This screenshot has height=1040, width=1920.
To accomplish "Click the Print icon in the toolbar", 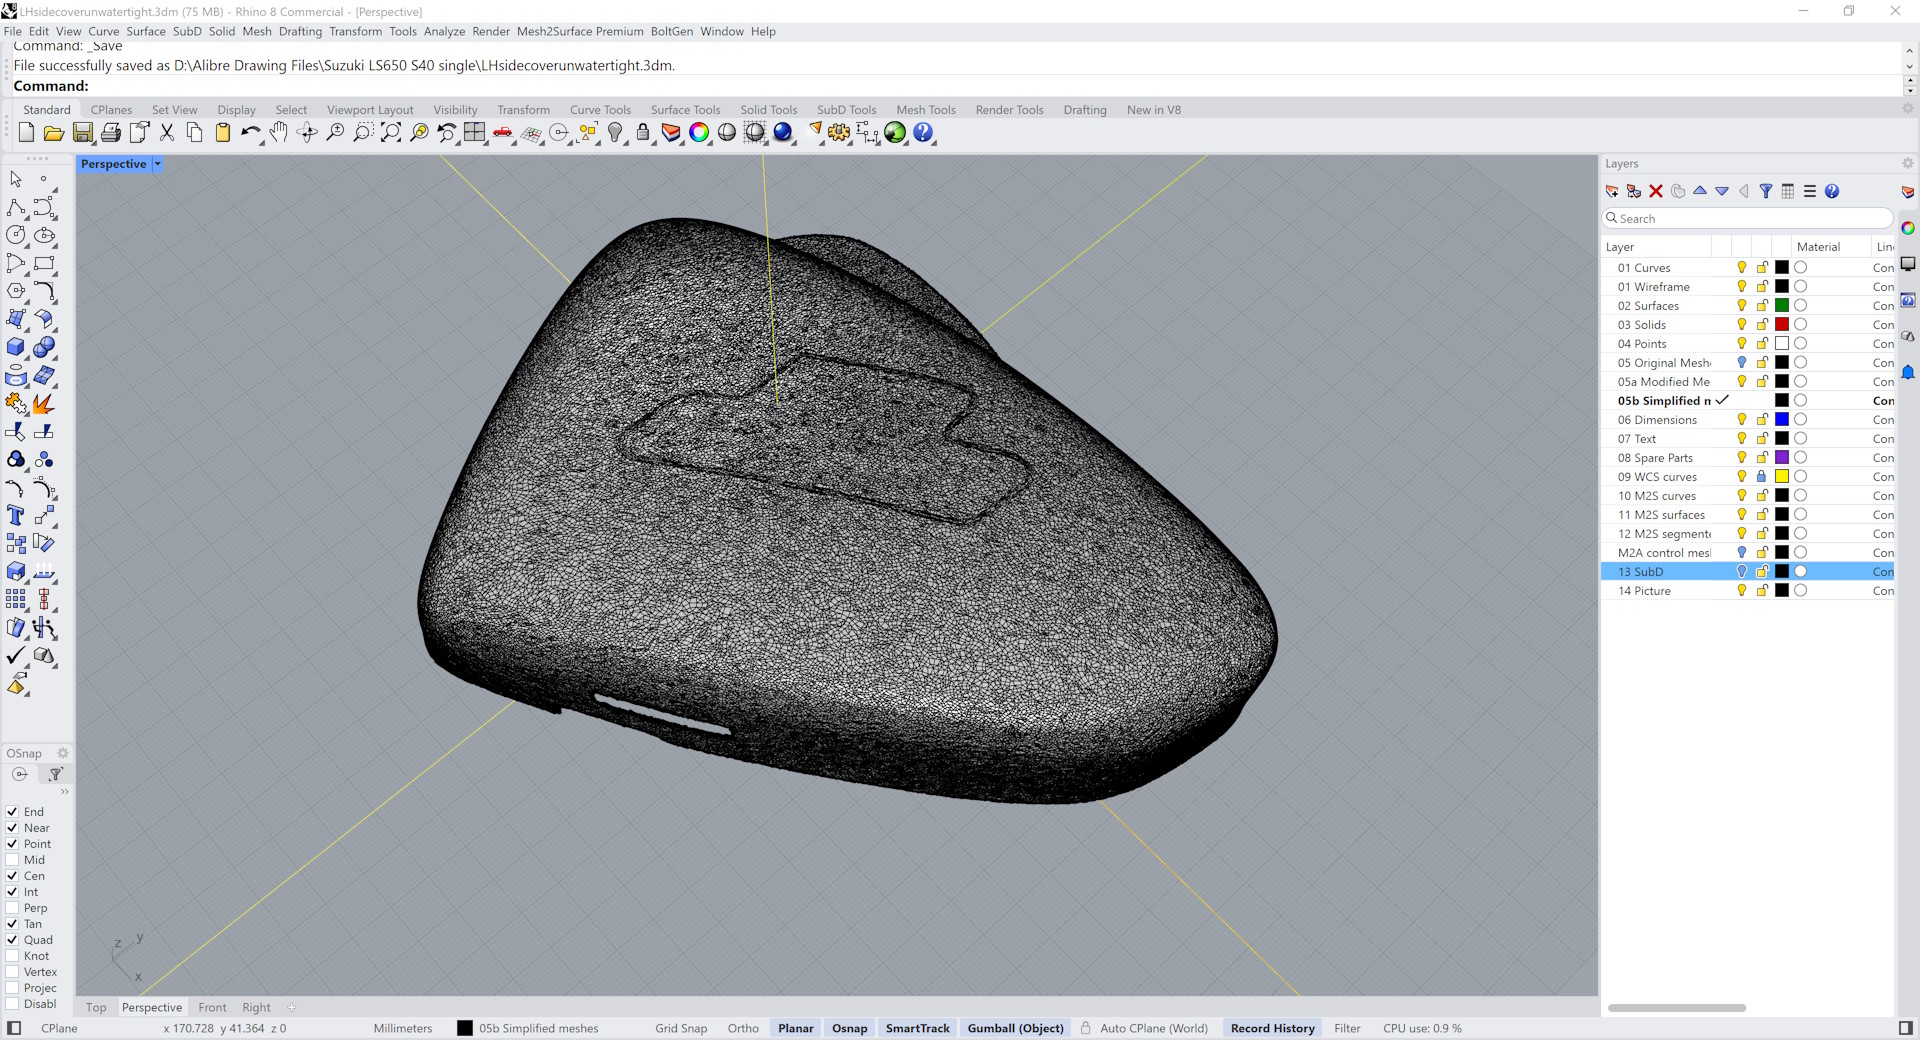I will pyautogui.click(x=111, y=133).
